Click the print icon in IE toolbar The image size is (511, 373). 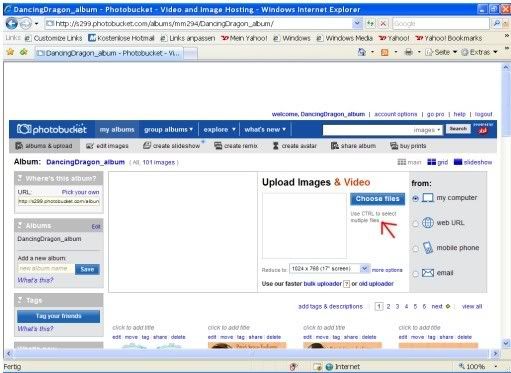[409, 52]
